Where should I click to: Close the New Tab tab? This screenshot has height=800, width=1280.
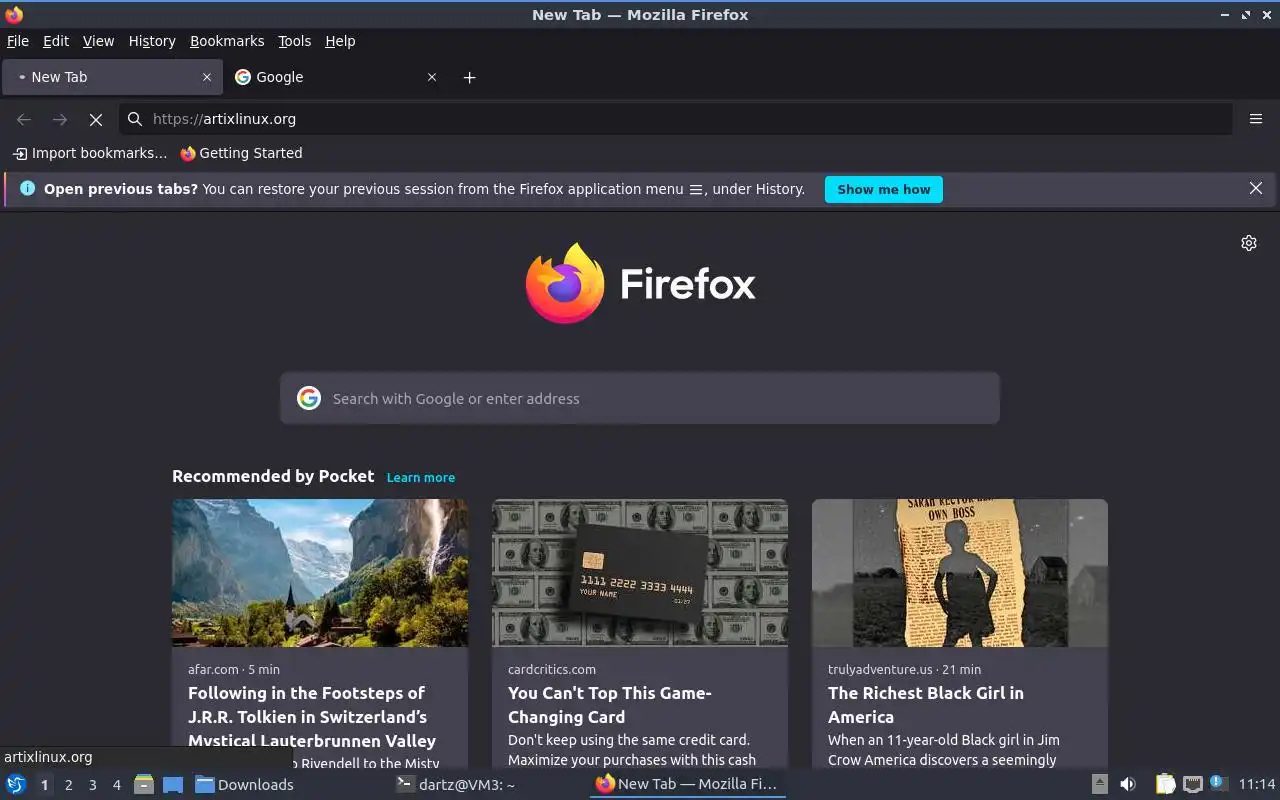pos(207,77)
